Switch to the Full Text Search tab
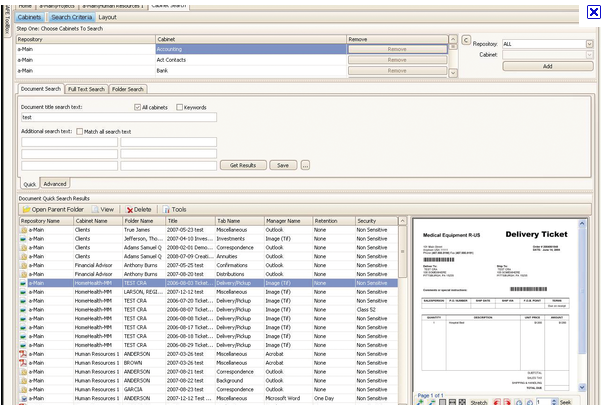 coord(86,89)
